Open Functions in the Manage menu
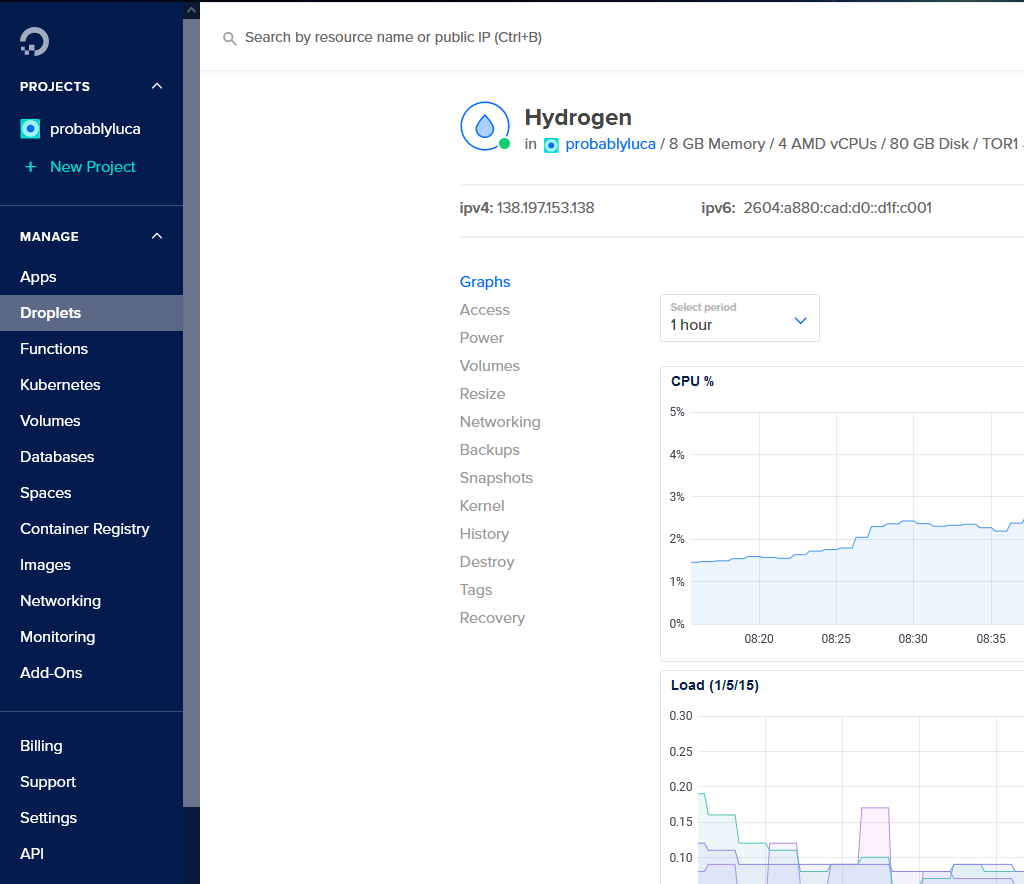The width and height of the screenshot is (1024, 884). pyautogui.click(x=91, y=349)
